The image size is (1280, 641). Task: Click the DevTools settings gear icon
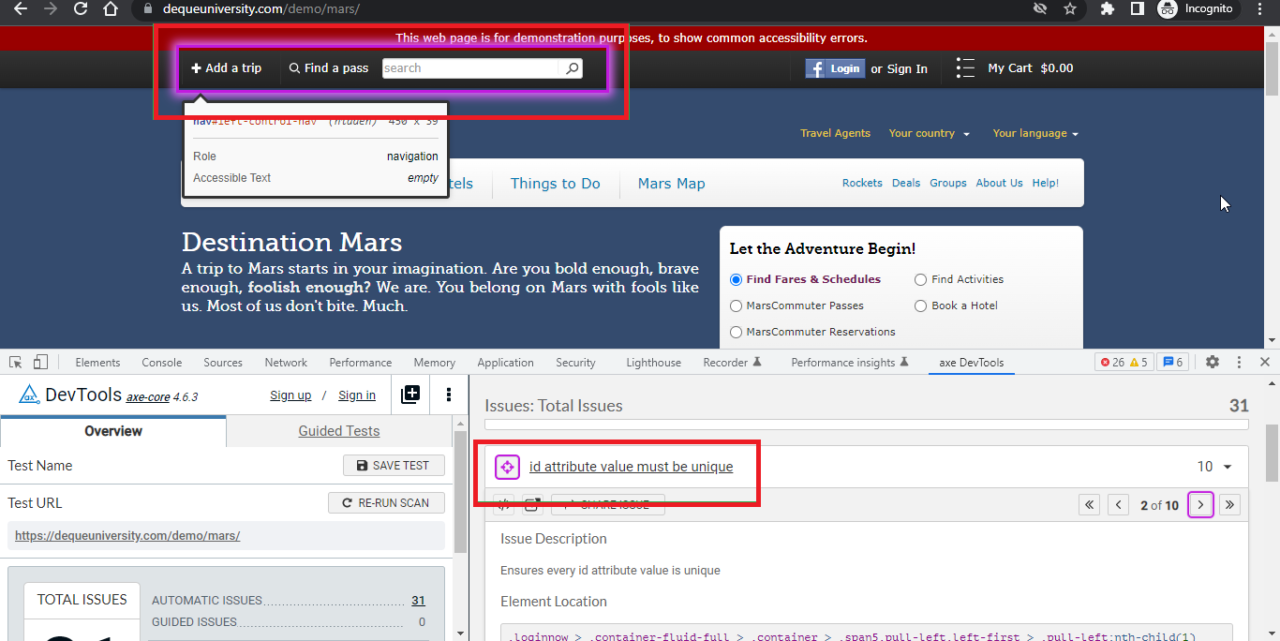[x=1212, y=362]
